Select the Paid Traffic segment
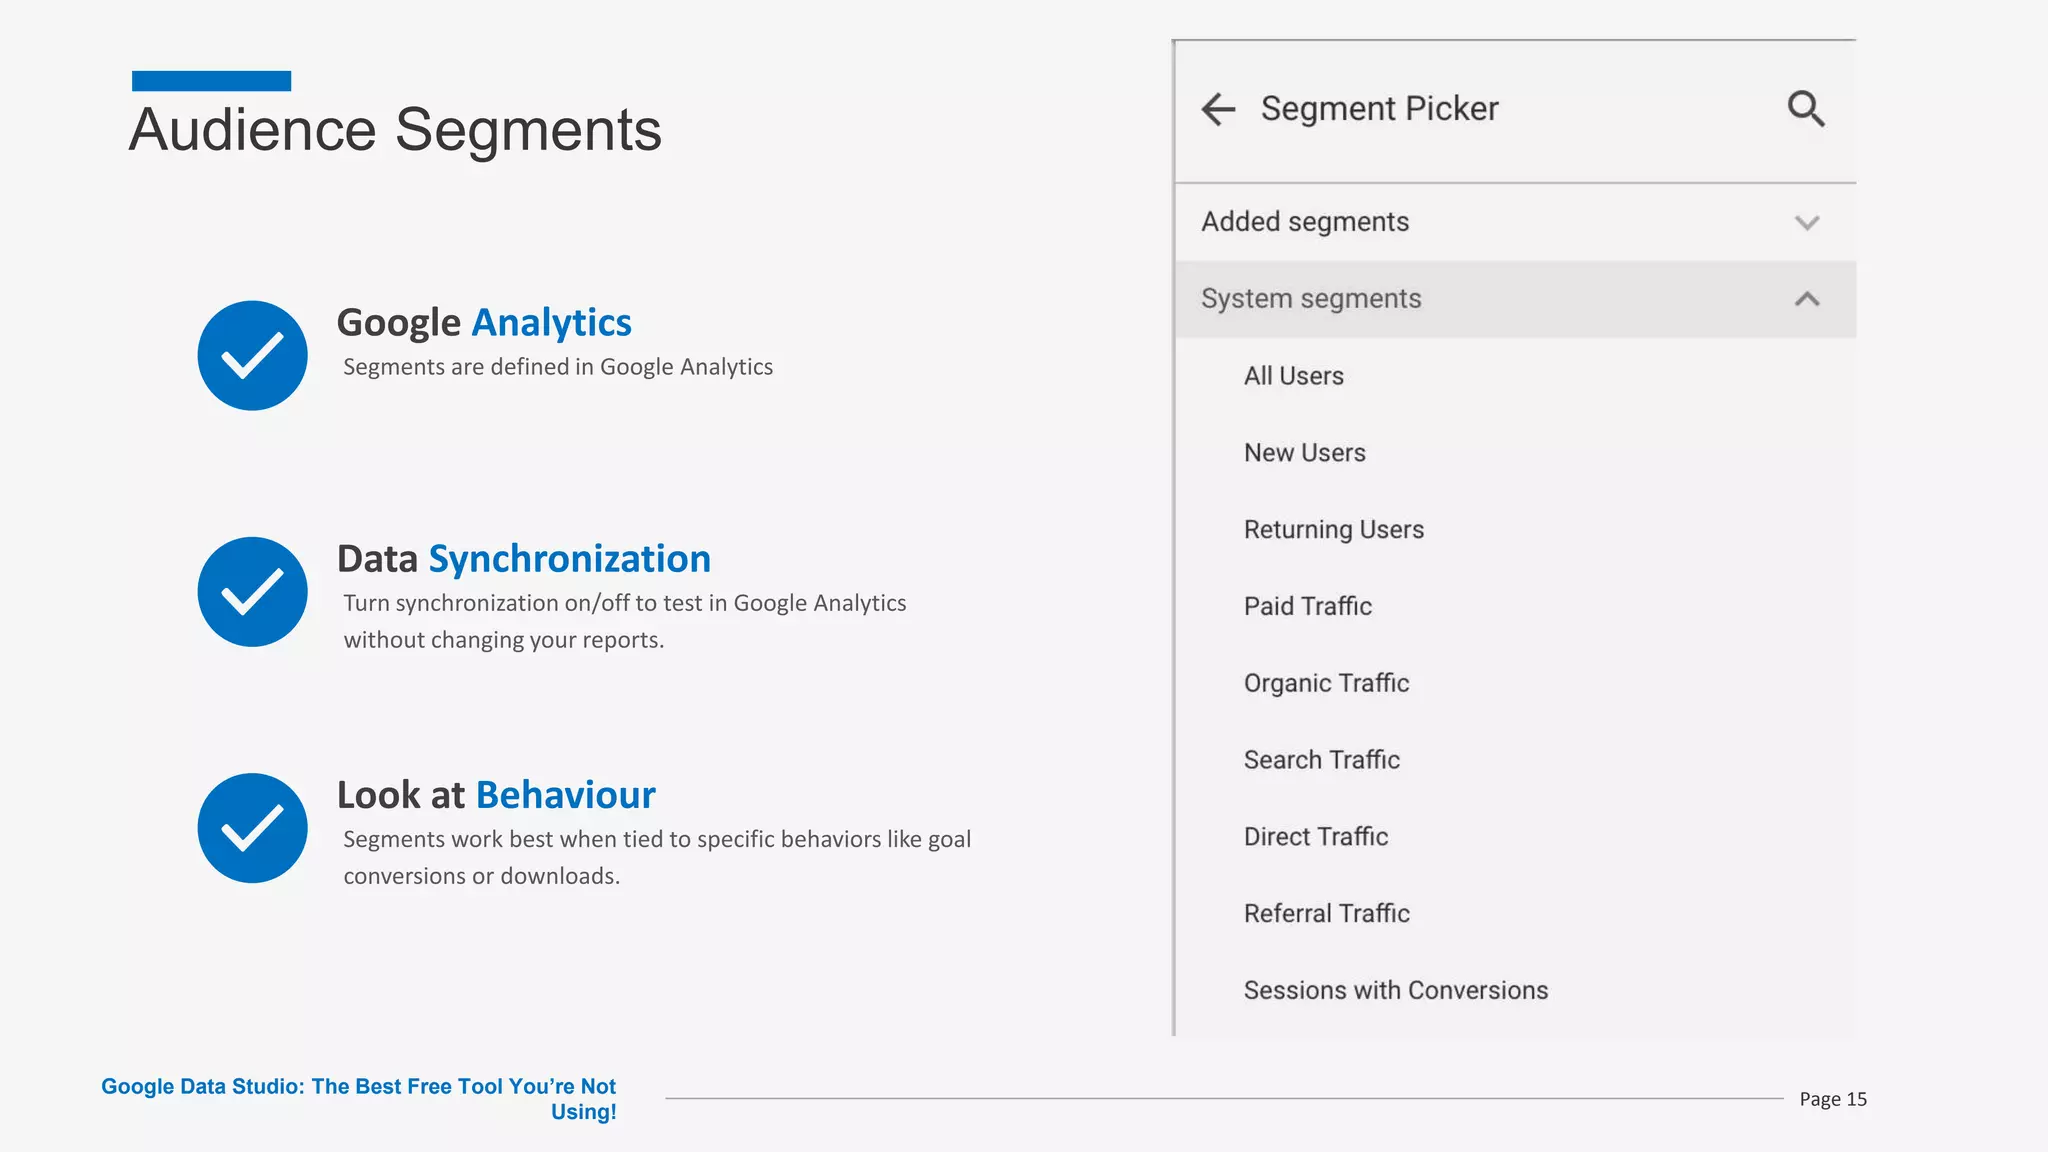 coord(1308,606)
